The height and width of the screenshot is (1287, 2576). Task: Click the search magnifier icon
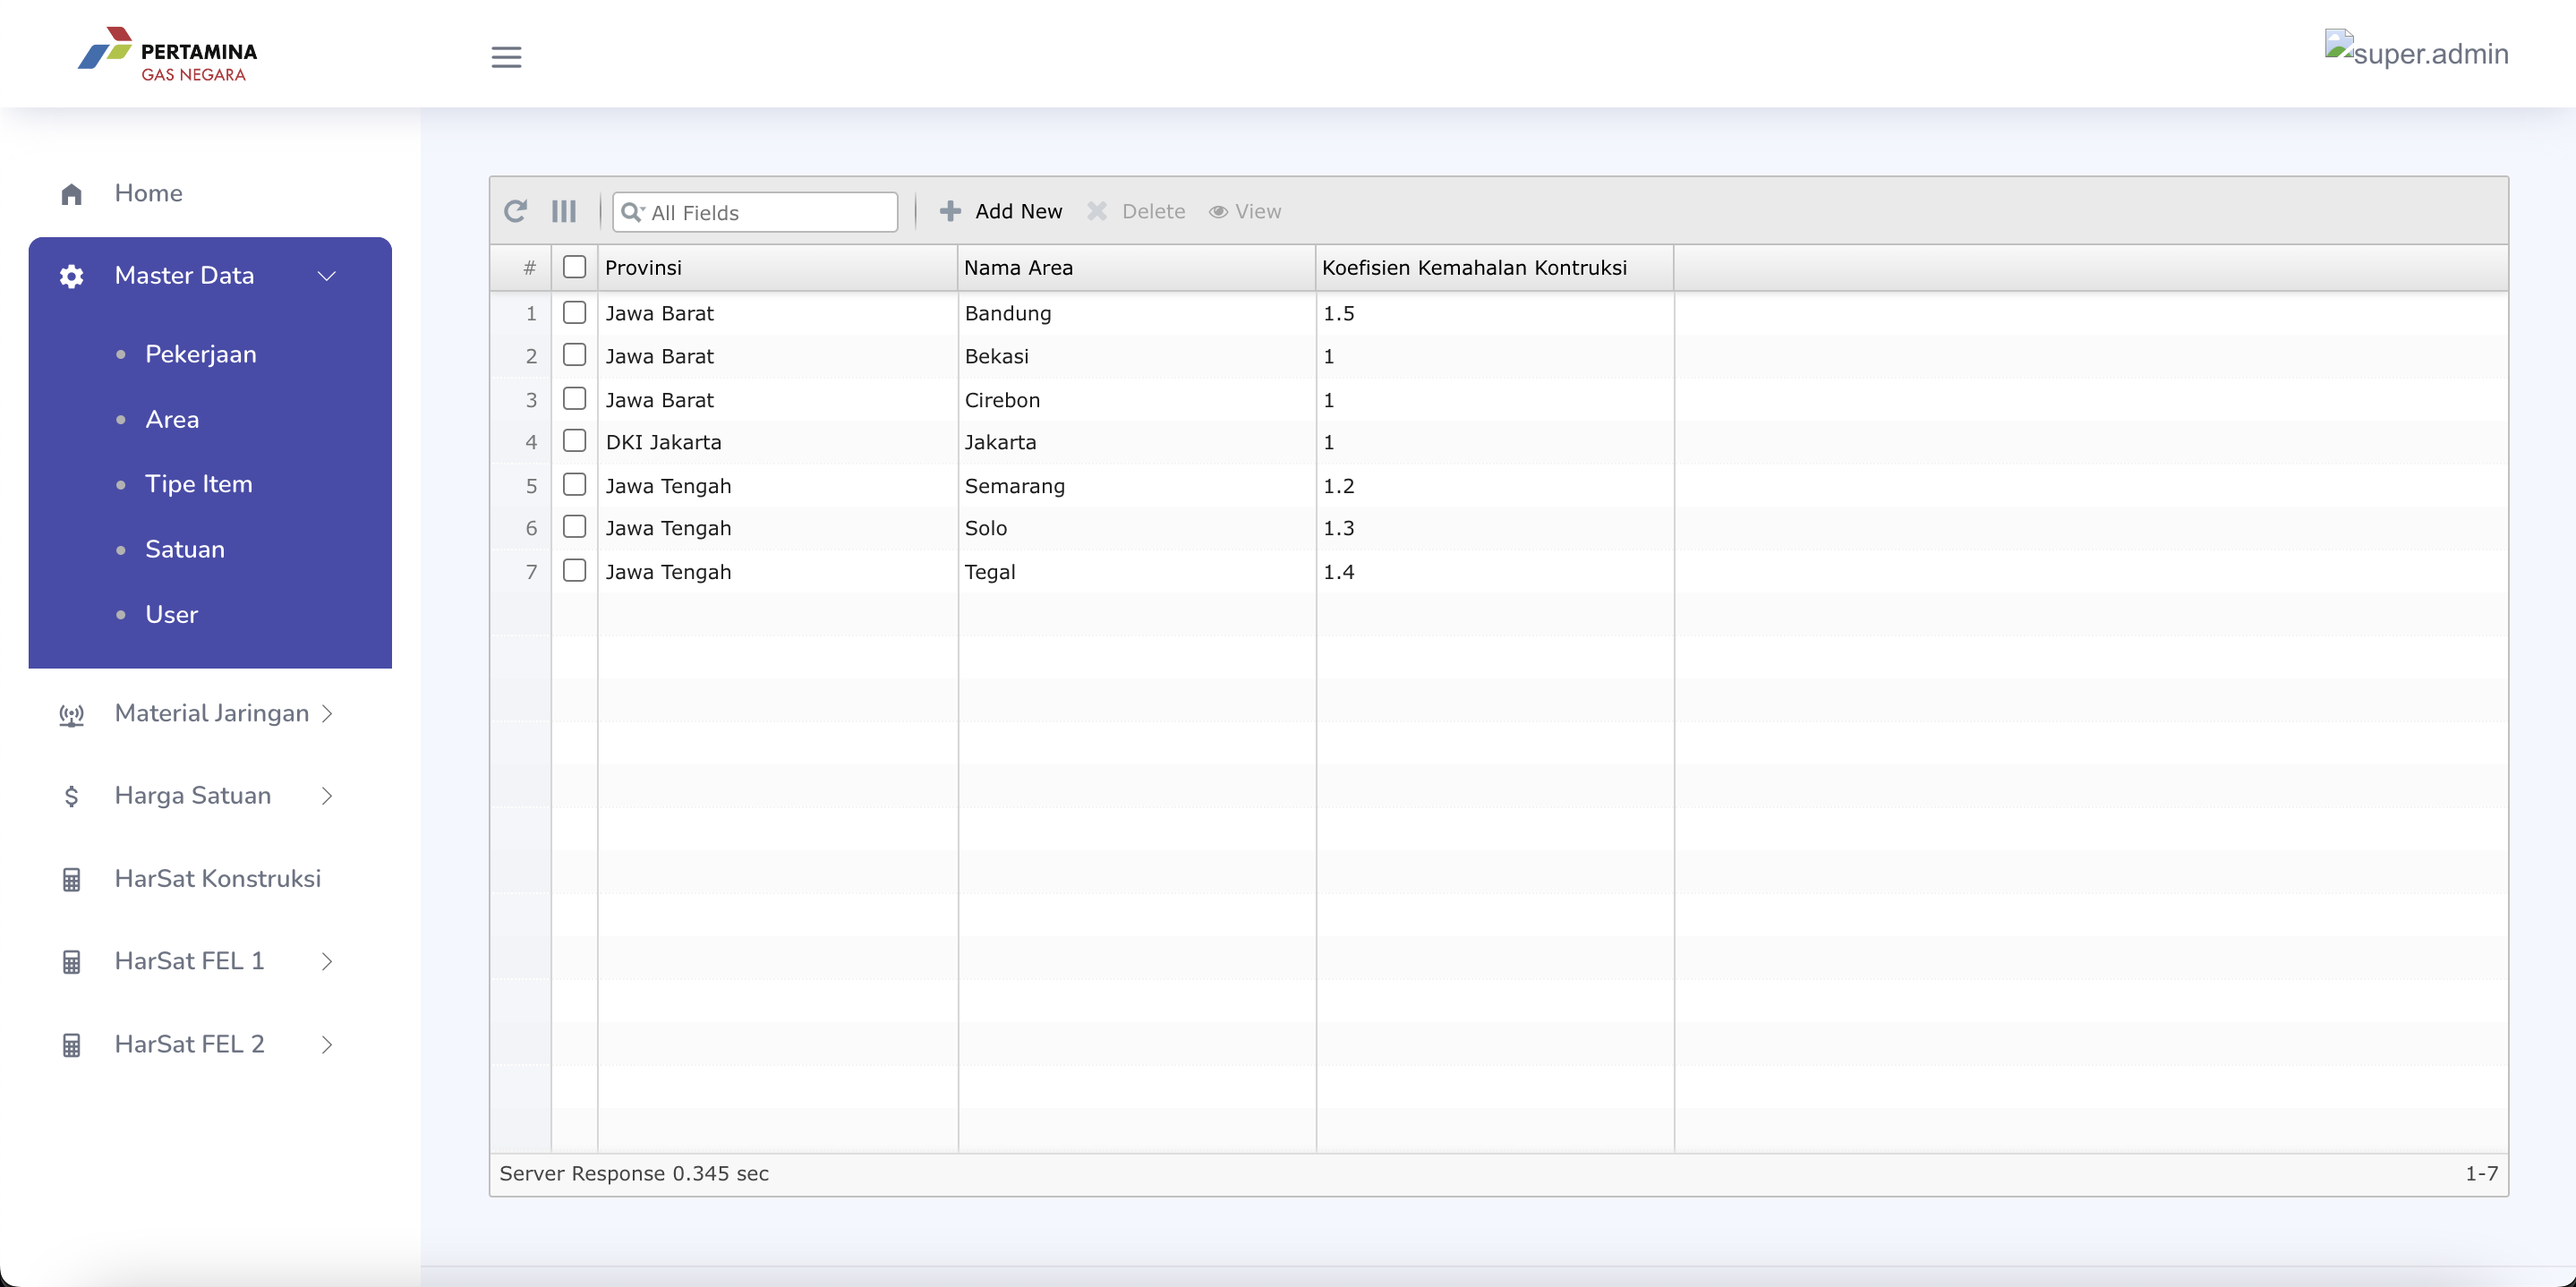point(632,212)
